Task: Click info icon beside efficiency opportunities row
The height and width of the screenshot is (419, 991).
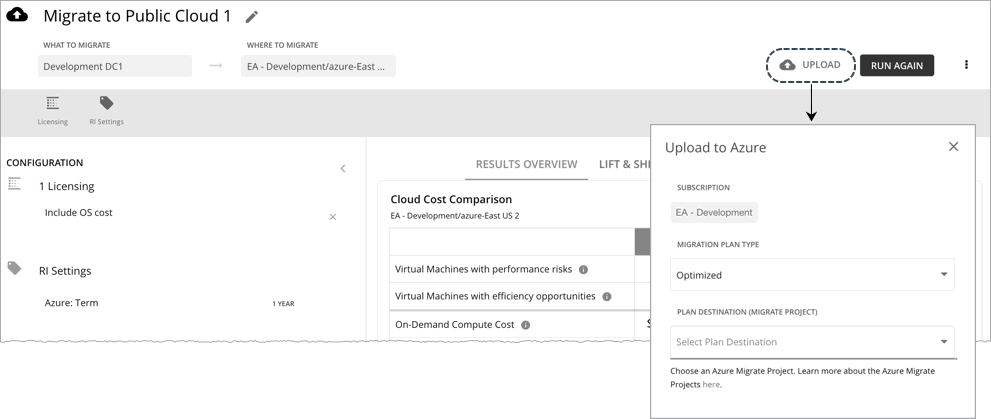Action: click(x=607, y=296)
